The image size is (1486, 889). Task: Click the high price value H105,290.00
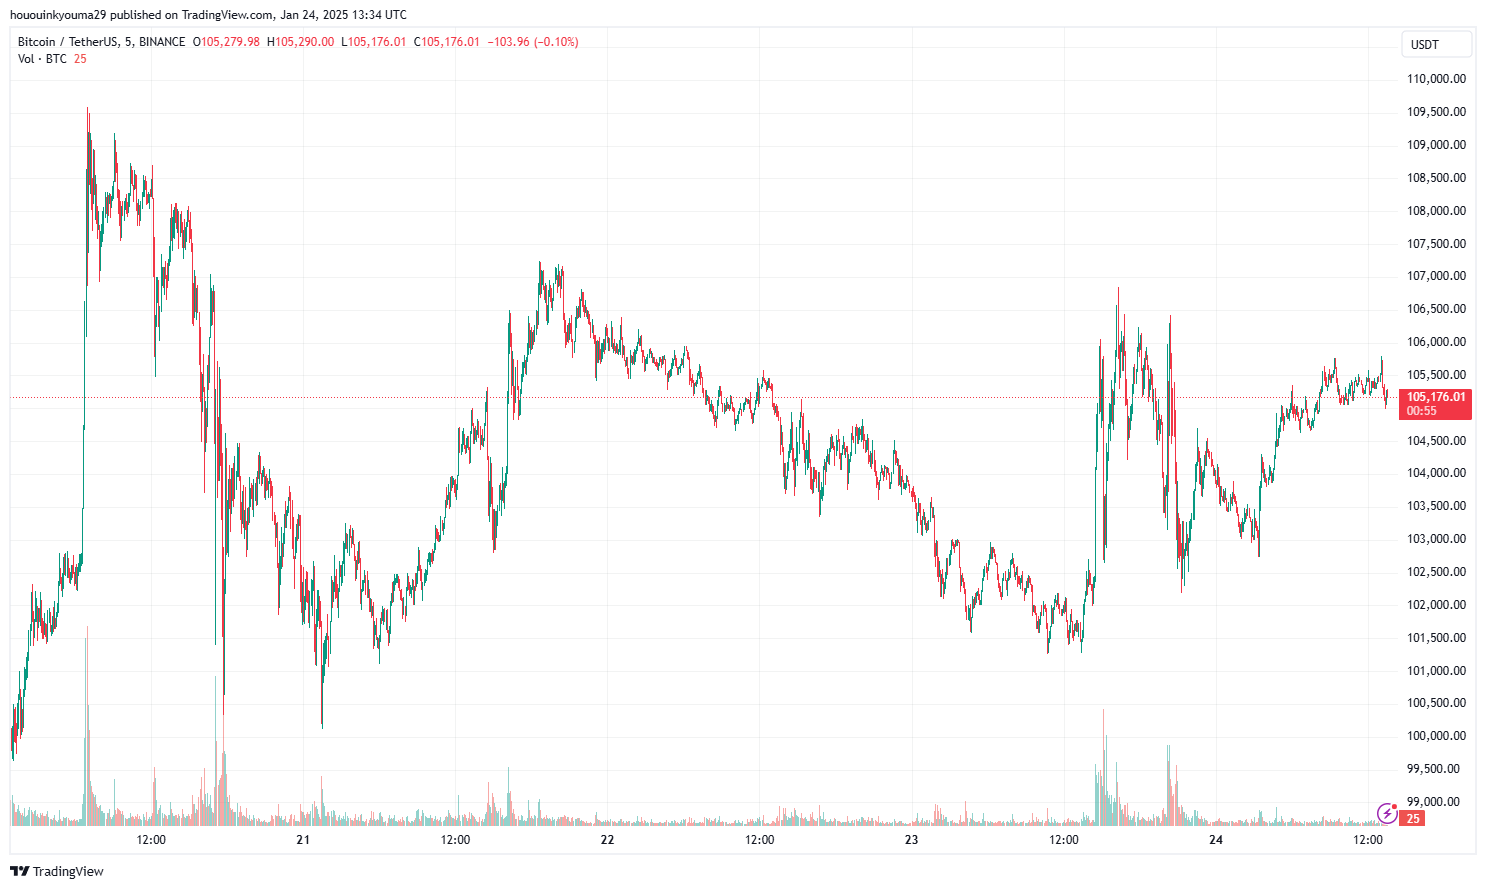point(301,42)
